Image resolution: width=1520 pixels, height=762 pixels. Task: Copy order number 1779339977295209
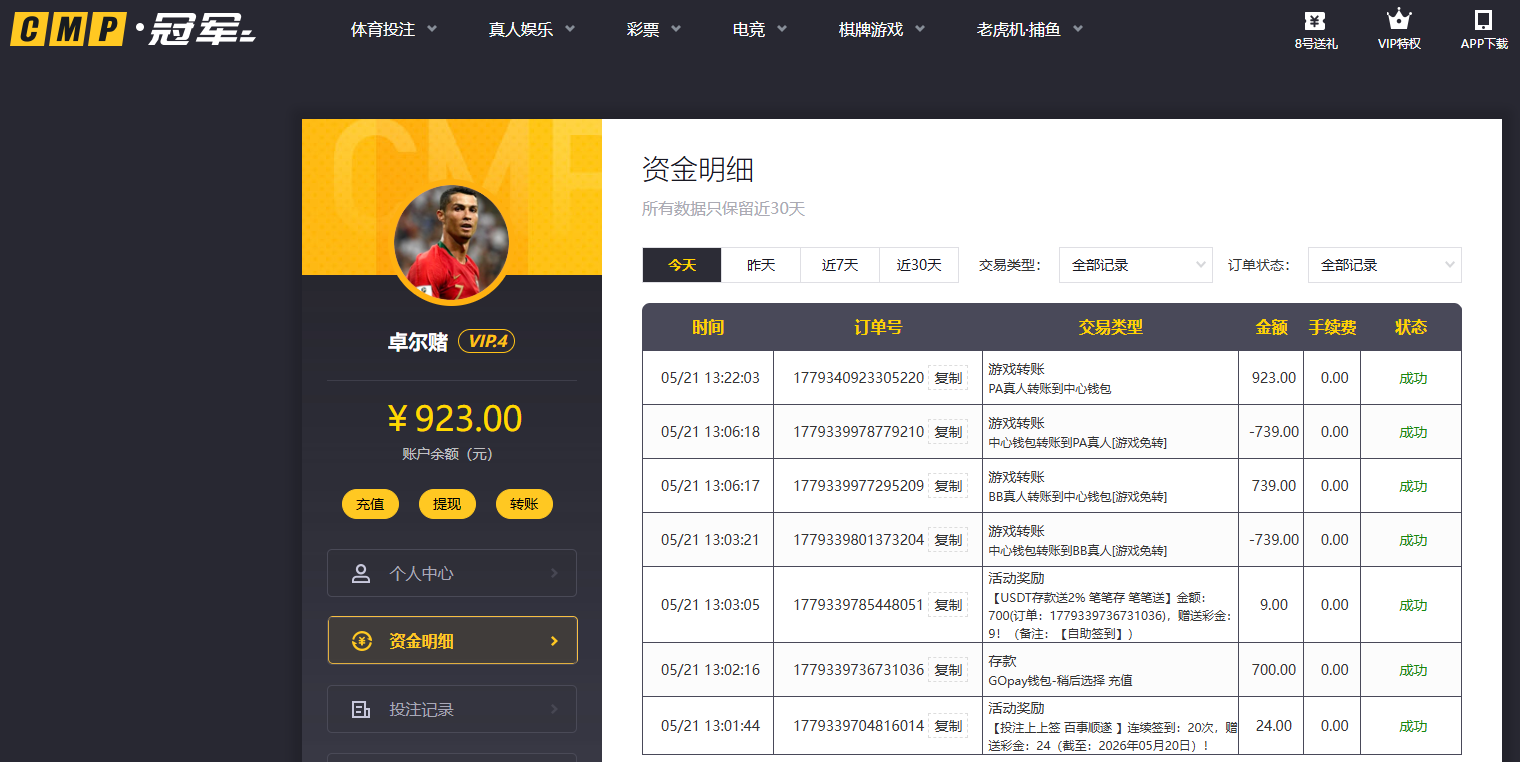pyautogui.click(x=948, y=486)
